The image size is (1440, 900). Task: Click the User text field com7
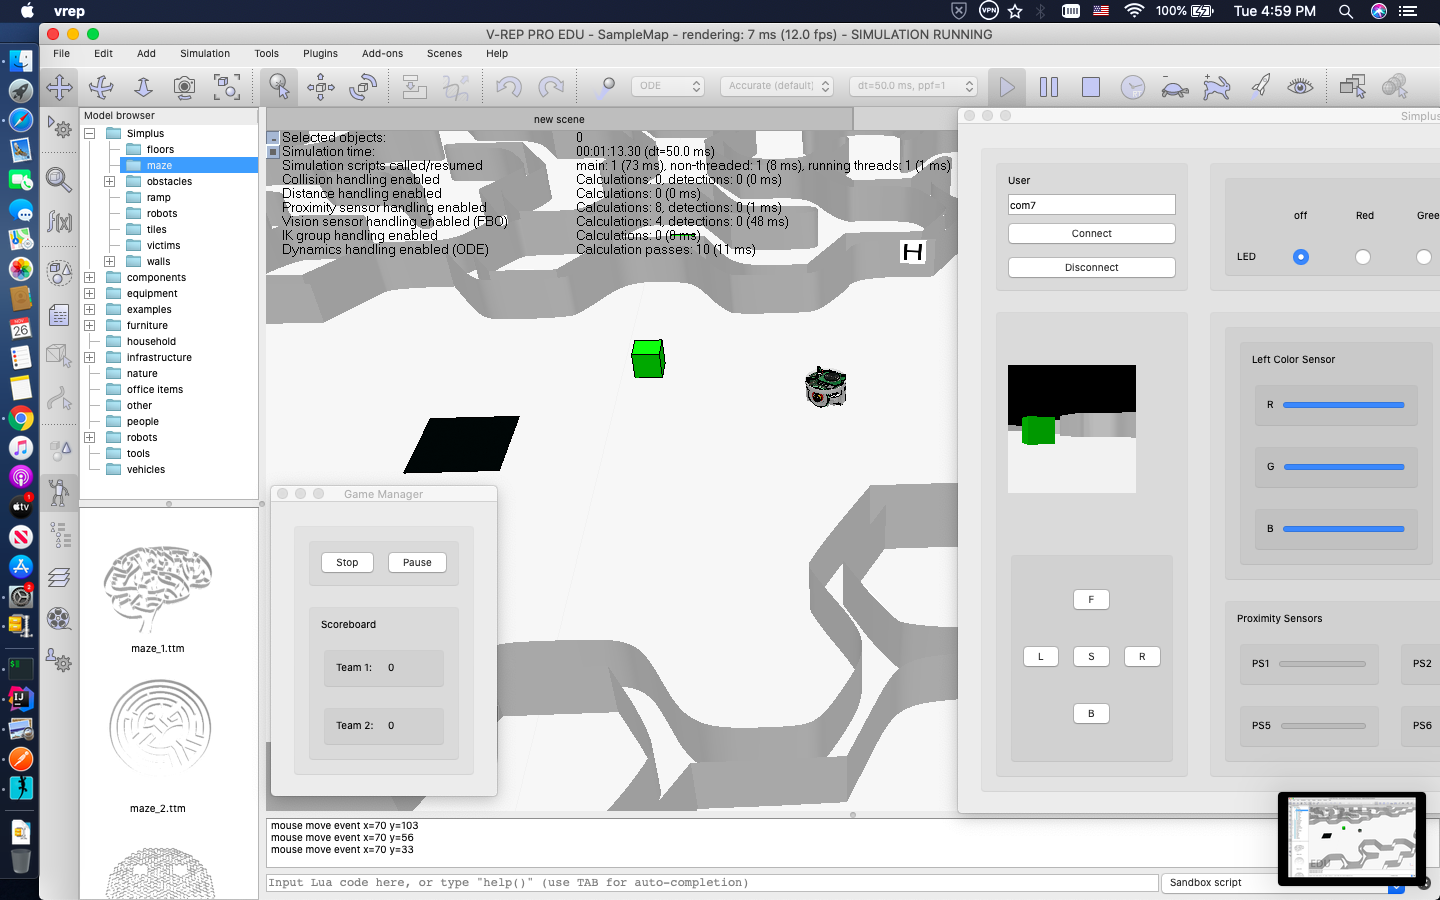(1092, 205)
